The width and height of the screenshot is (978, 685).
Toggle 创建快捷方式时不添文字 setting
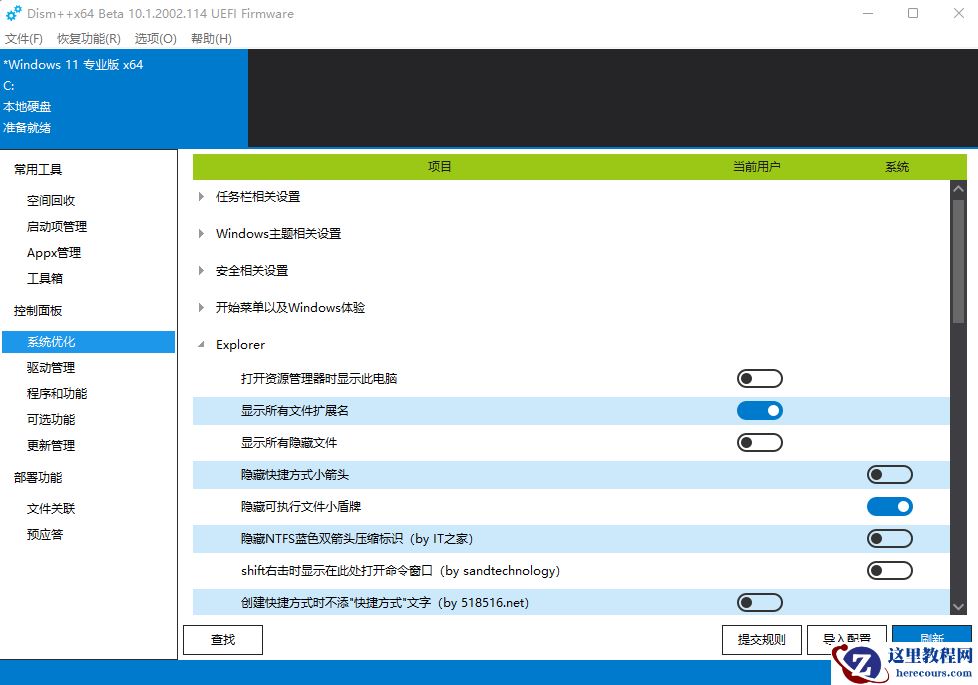pos(759,602)
